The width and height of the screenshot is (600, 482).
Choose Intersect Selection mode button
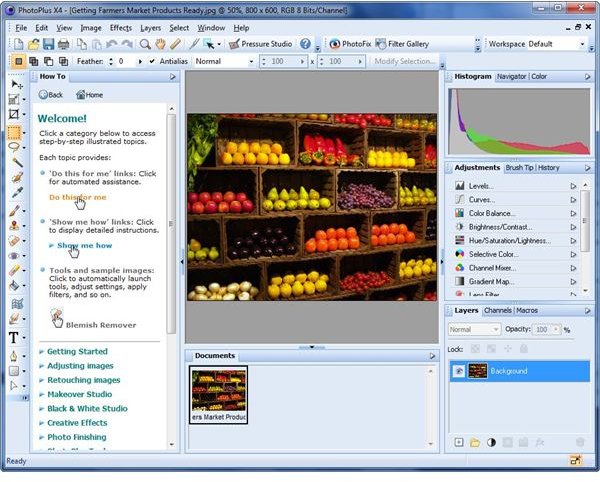63,61
